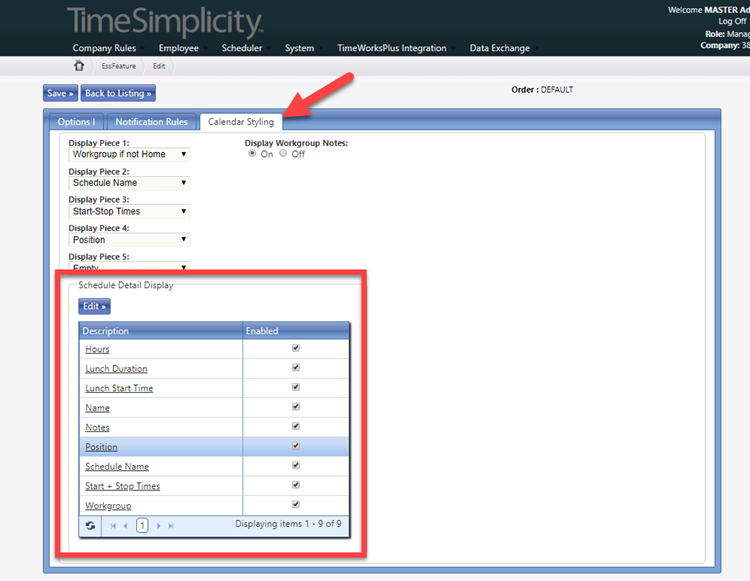This screenshot has width=750, height=581.
Task: Open the Display Piece 4 Position dropdown
Action: (129, 240)
